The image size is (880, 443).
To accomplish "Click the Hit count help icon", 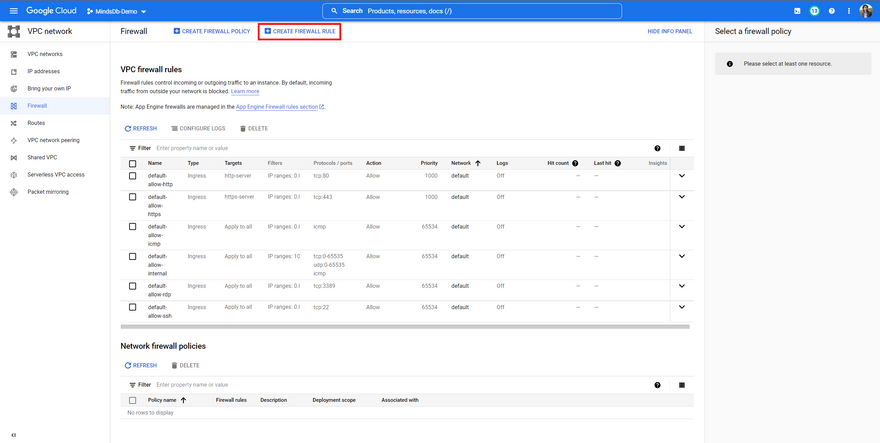I will click(575, 163).
